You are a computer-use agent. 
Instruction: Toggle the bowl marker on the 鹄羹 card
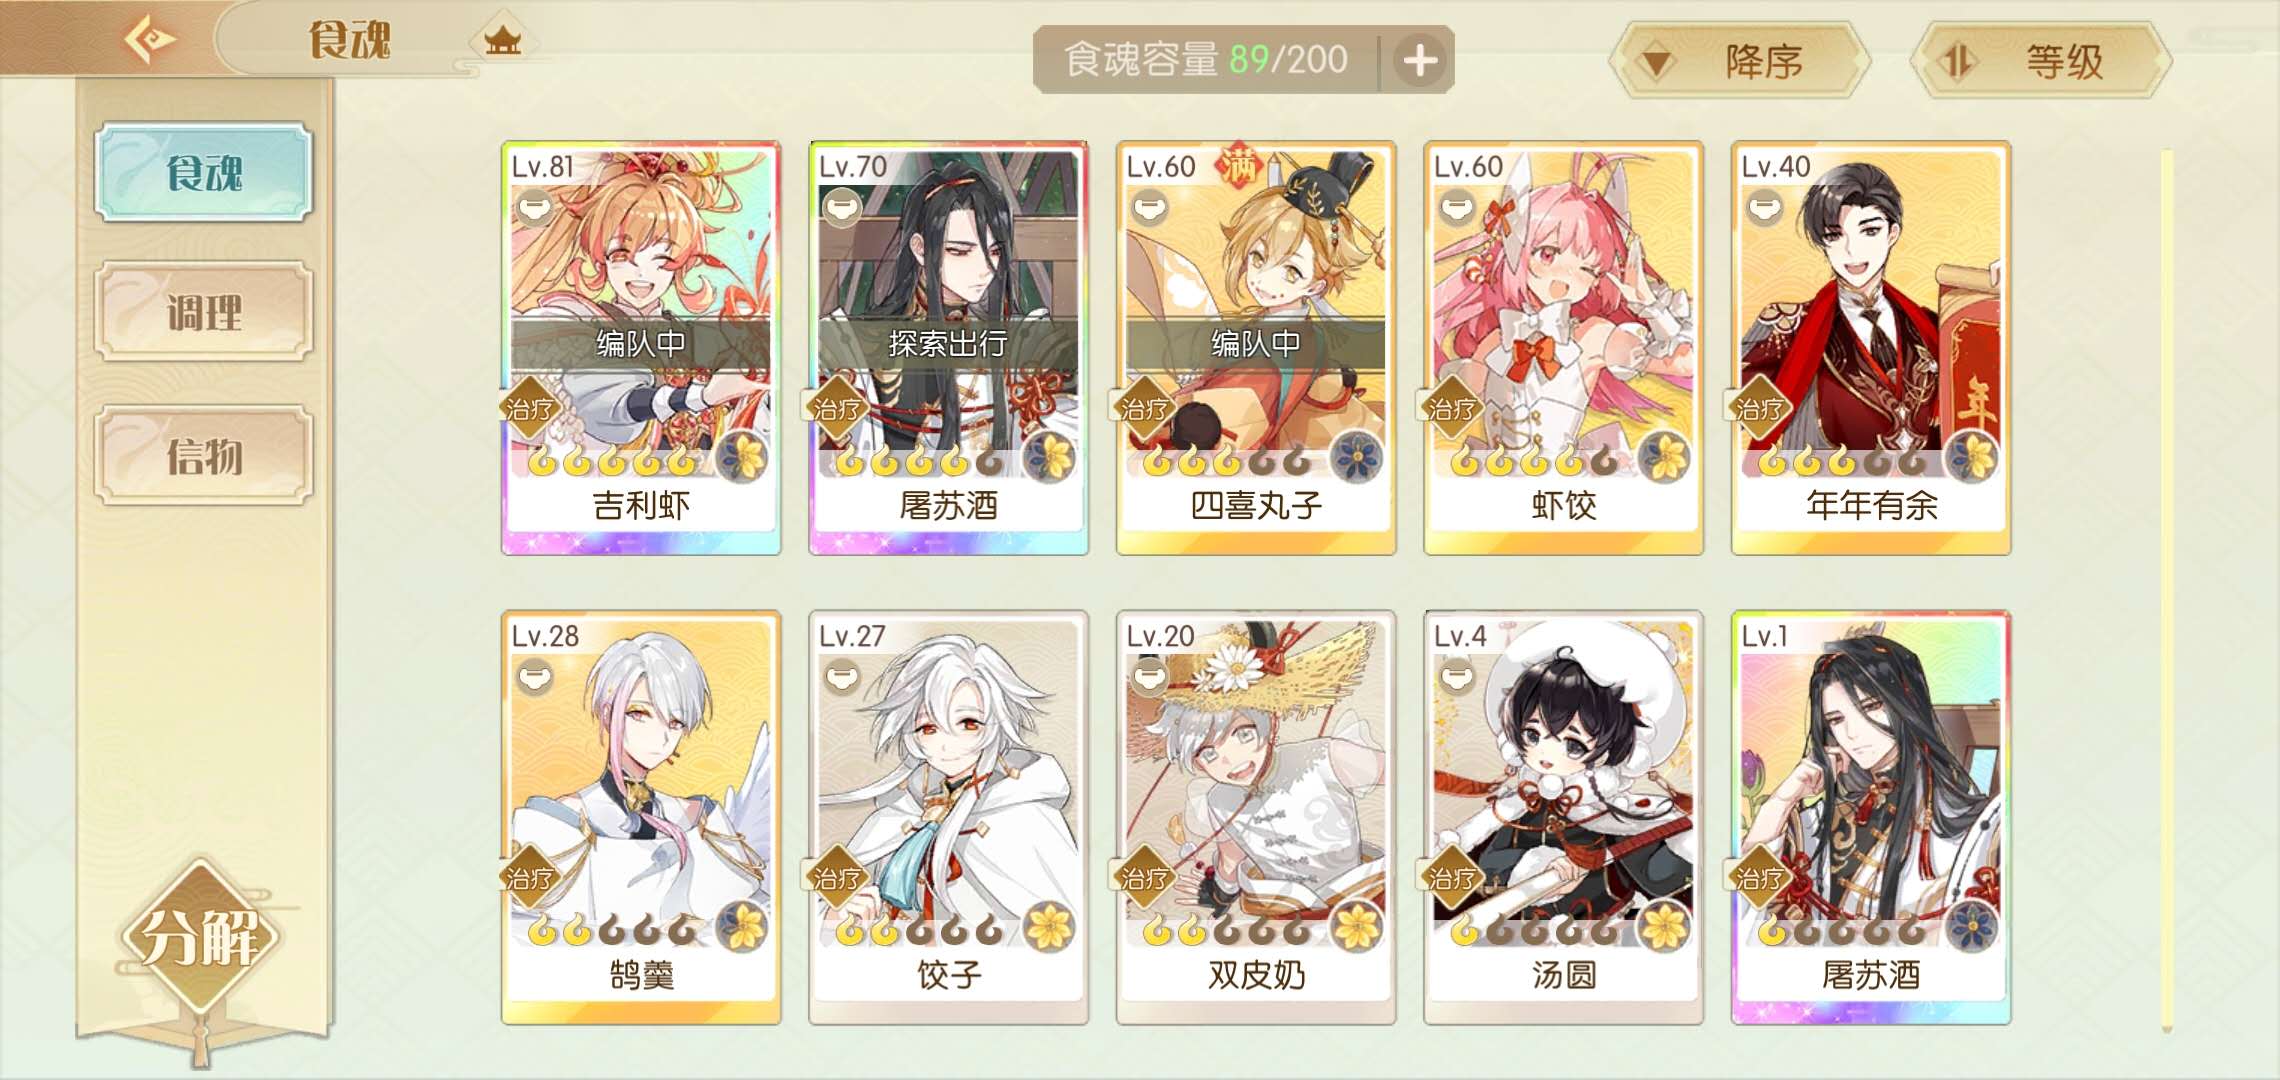pos(535,678)
